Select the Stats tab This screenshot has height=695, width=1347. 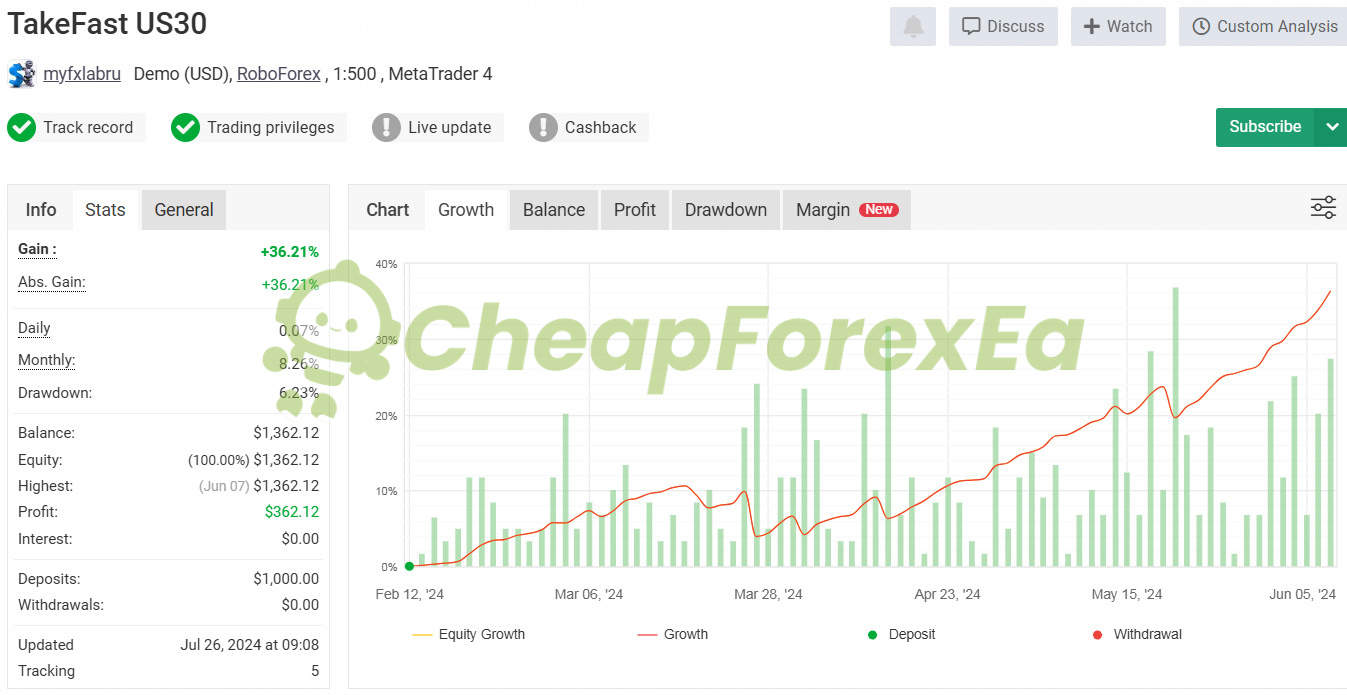(105, 210)
